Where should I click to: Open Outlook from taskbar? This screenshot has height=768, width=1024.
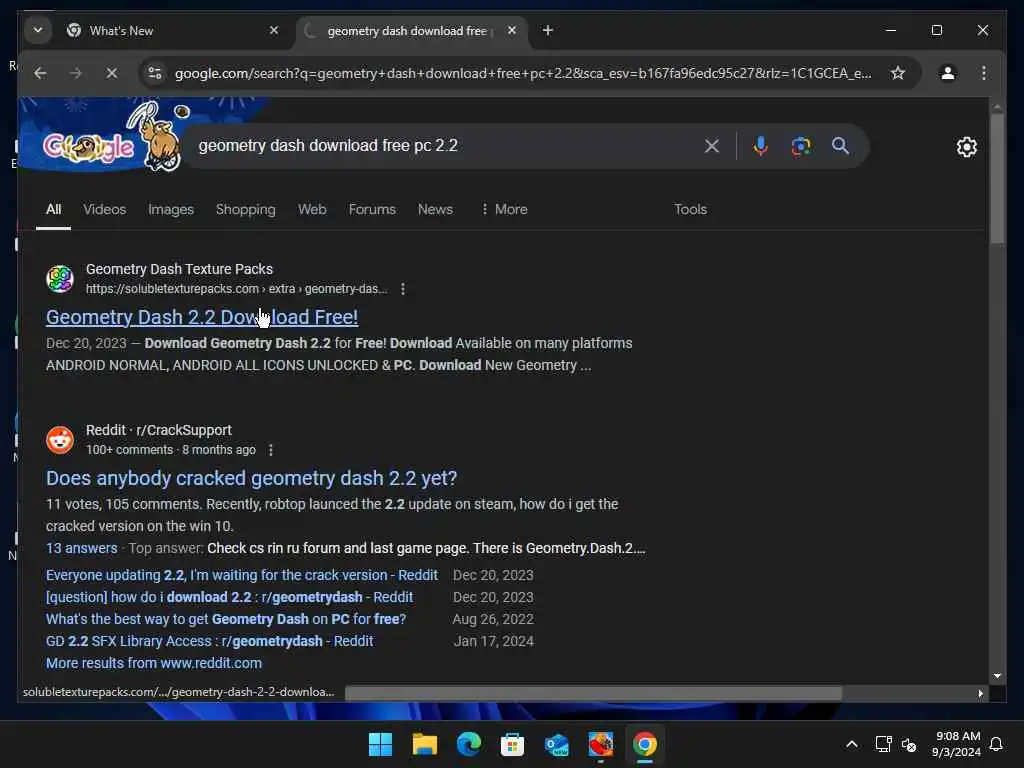(x=556, y=744)
